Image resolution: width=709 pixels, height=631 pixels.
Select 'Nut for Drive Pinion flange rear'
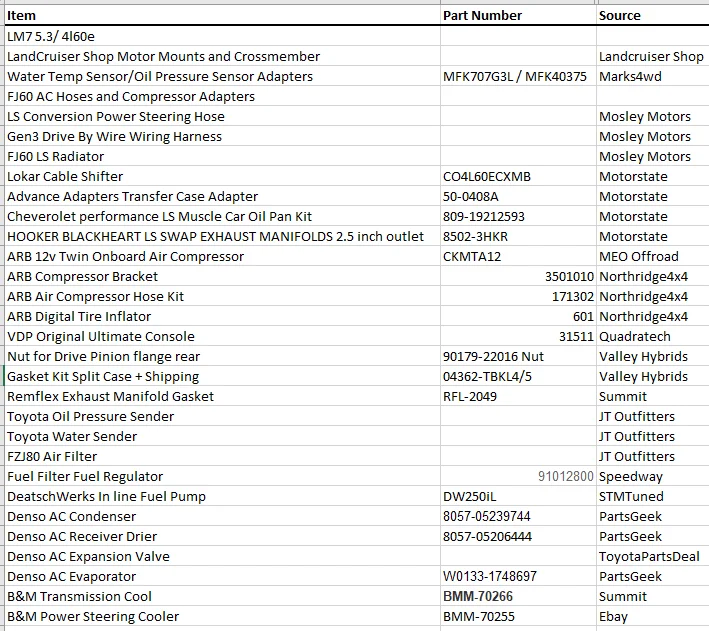222,356
